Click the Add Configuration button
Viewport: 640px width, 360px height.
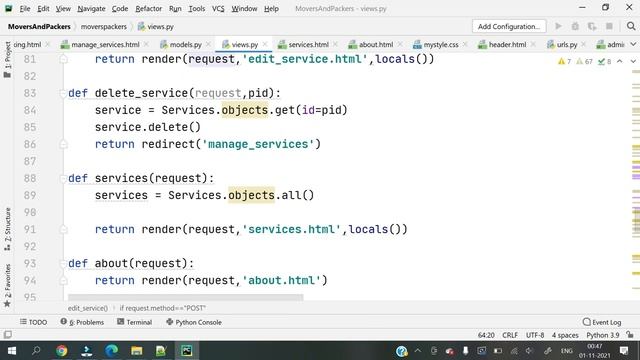tap(509, 27)
